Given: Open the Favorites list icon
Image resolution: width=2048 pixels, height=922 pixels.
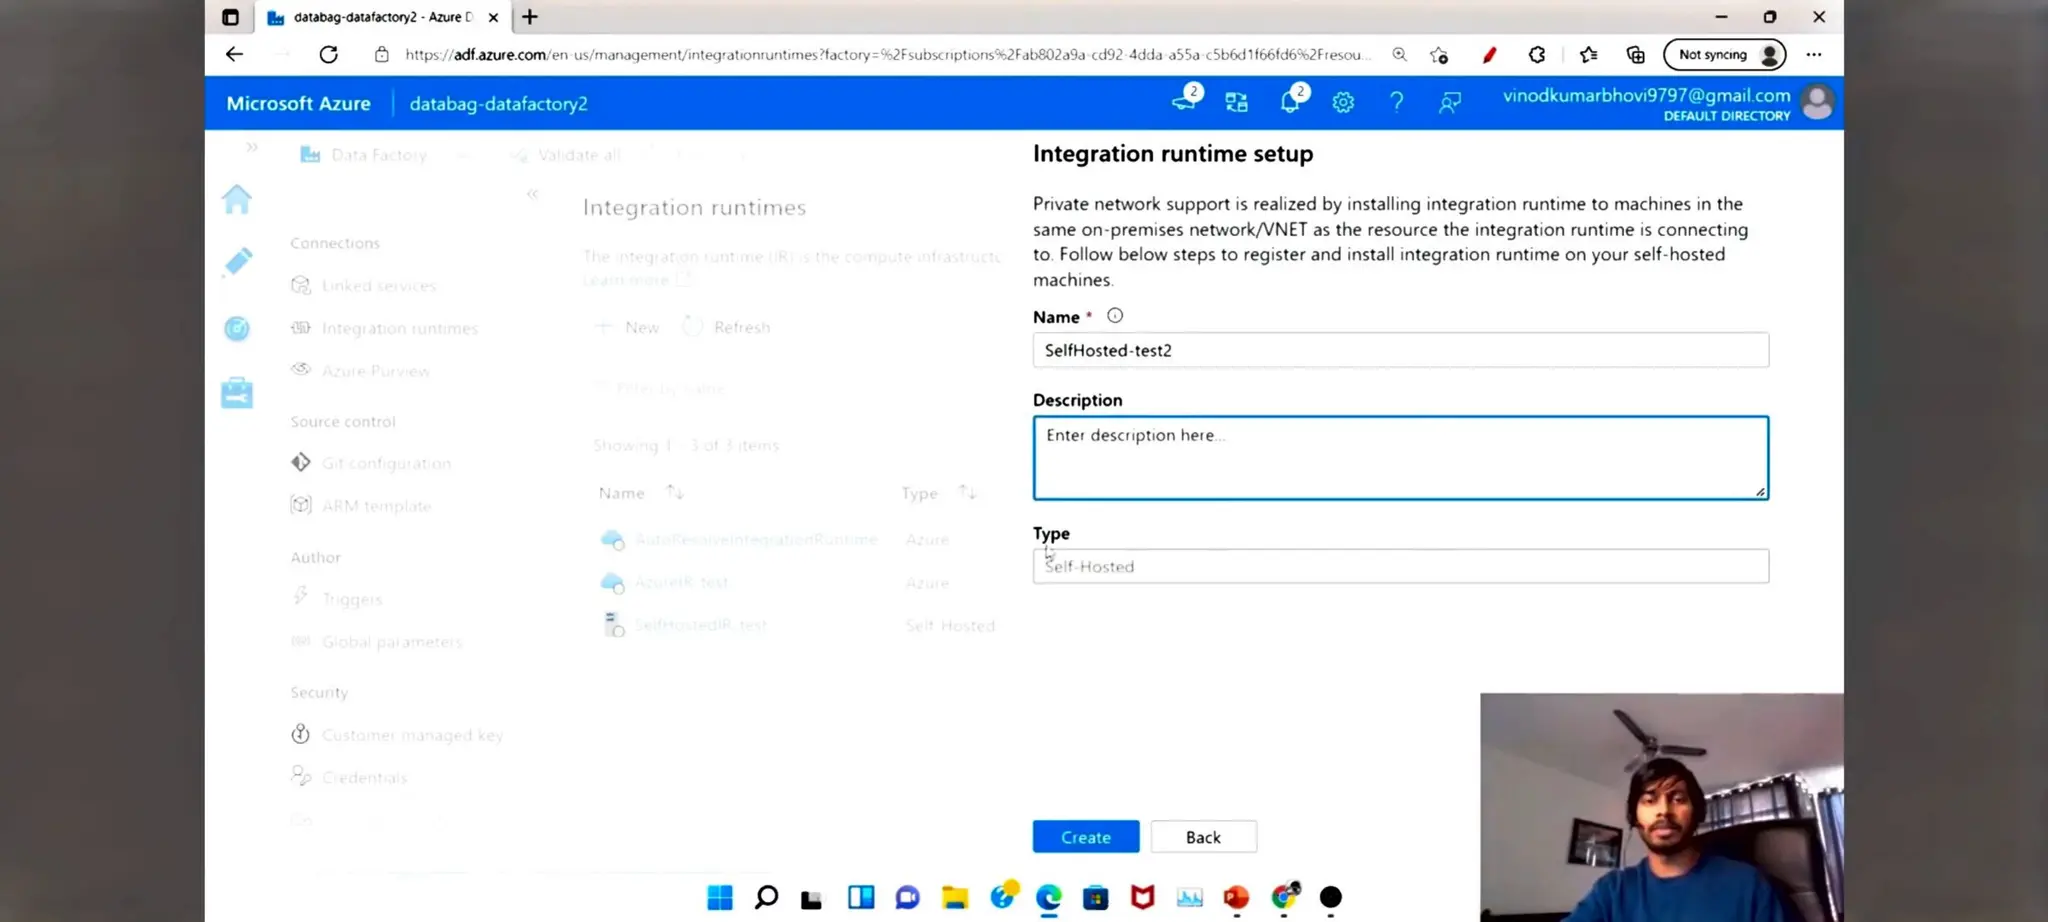Looking at the screenshot, I should (1588, 55).
